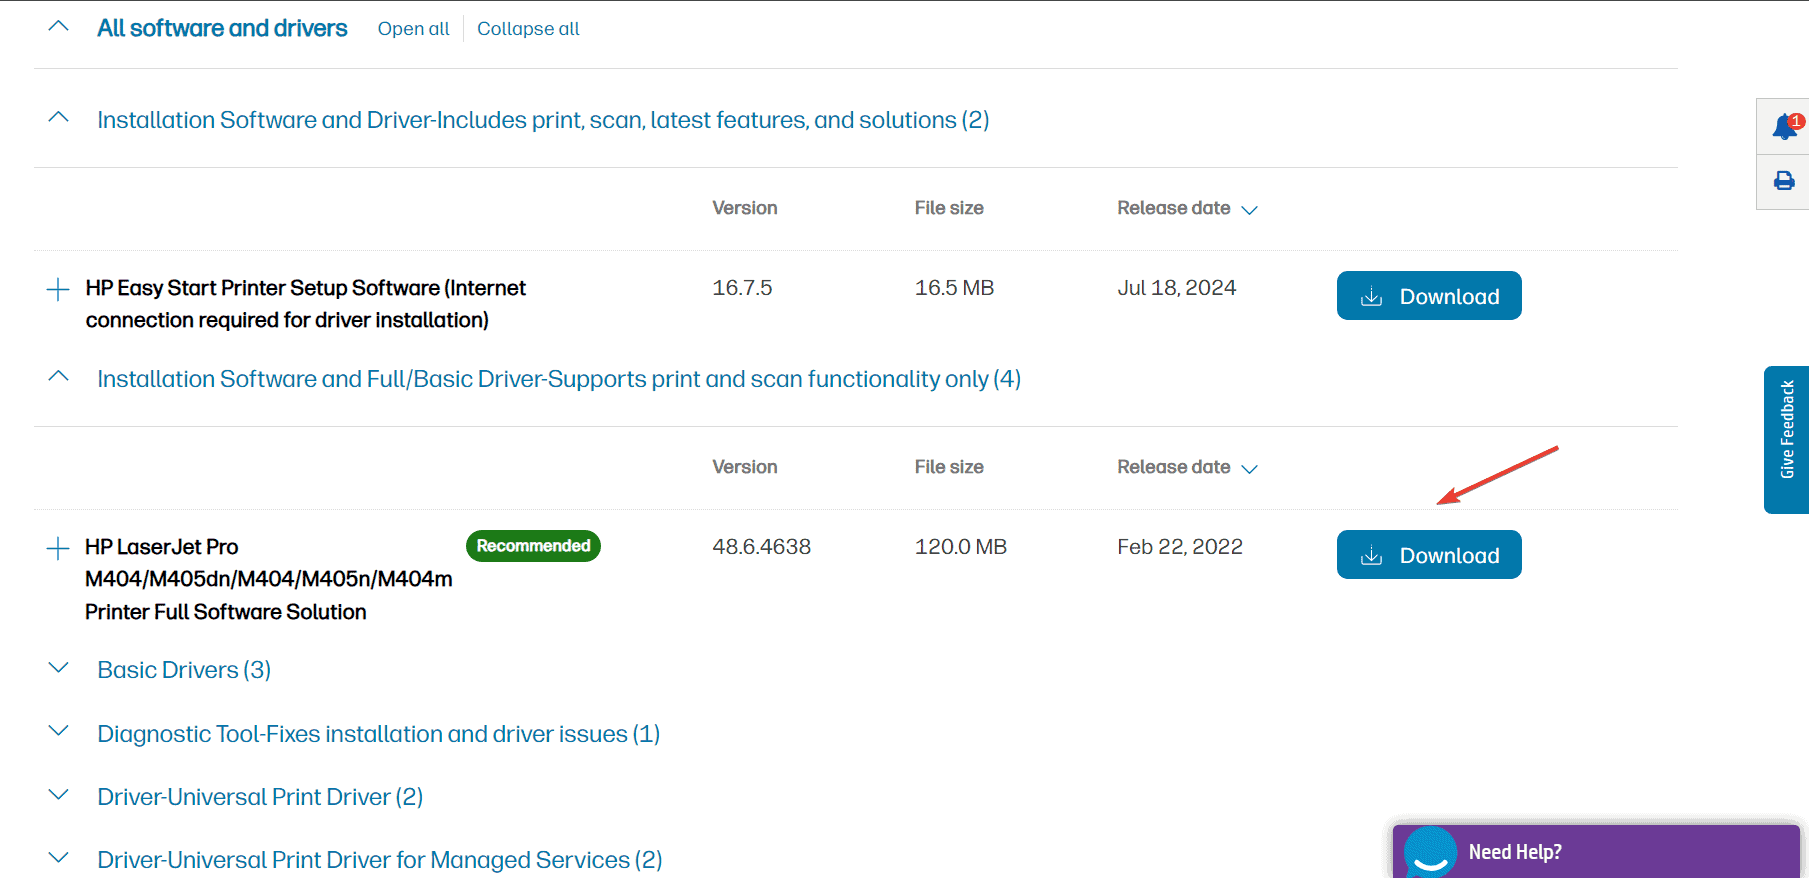The image size is (1809, 878).
Task: Click the printer icon on sidebar
Action: (1784, 181)
